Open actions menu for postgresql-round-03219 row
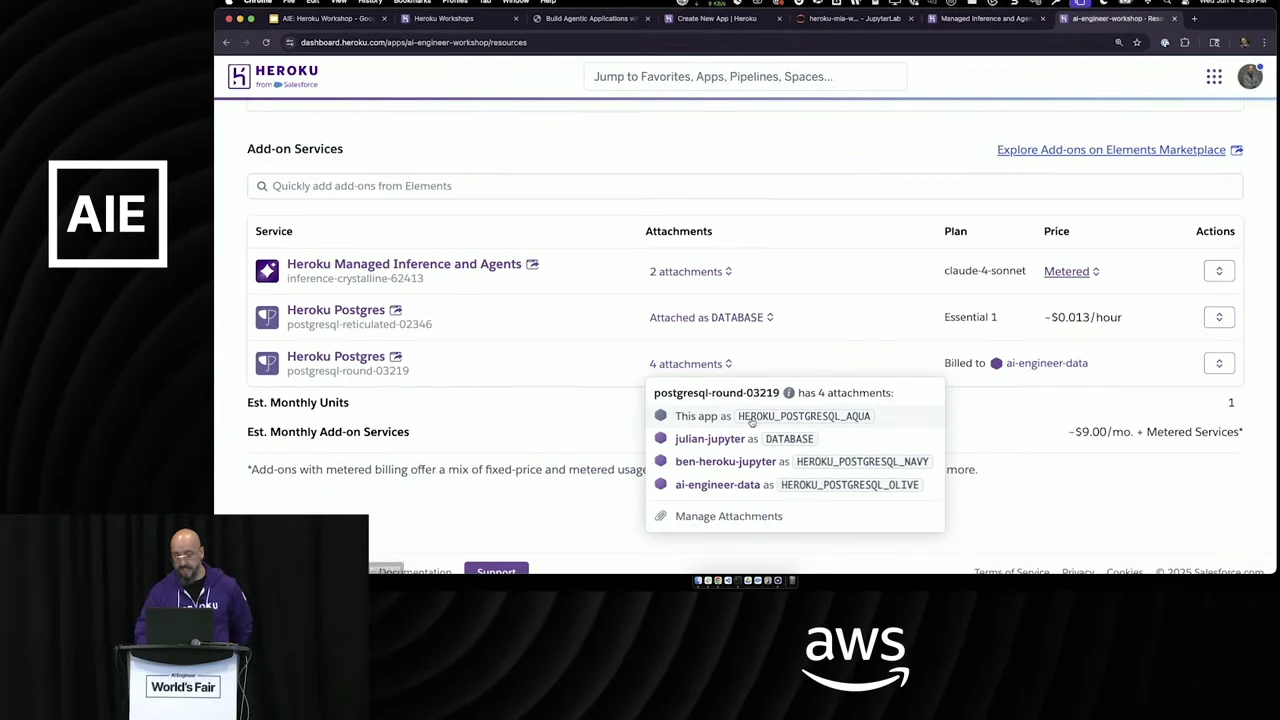The width and height of the screenshot is (1280, 720). pyautogui.click(x=1219, y=363)
